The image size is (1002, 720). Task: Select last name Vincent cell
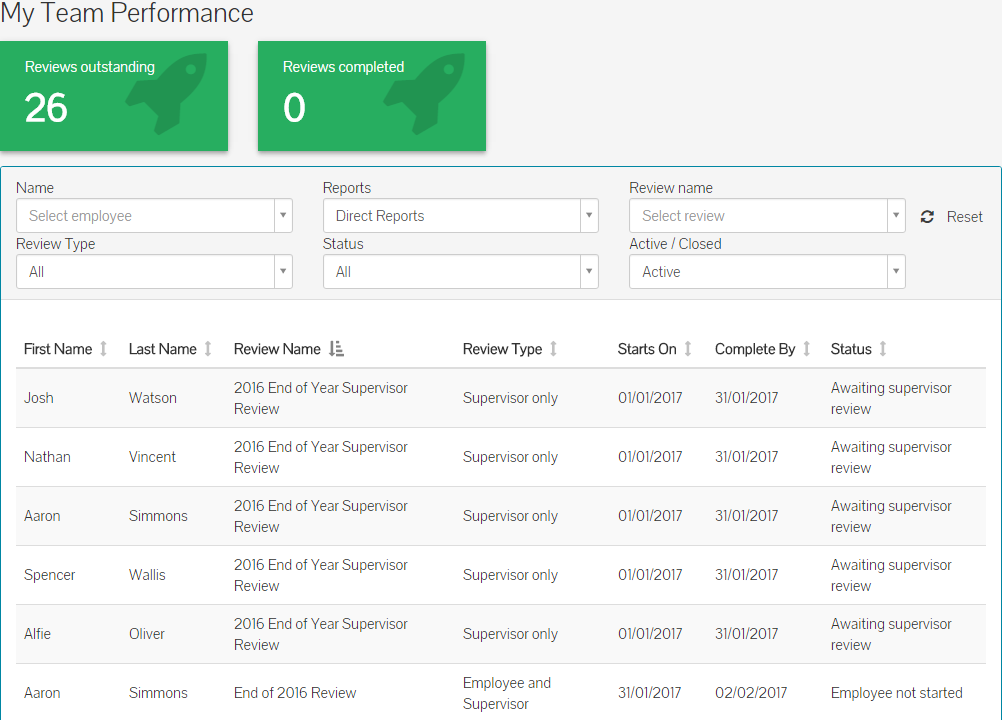tap(152, 457)
